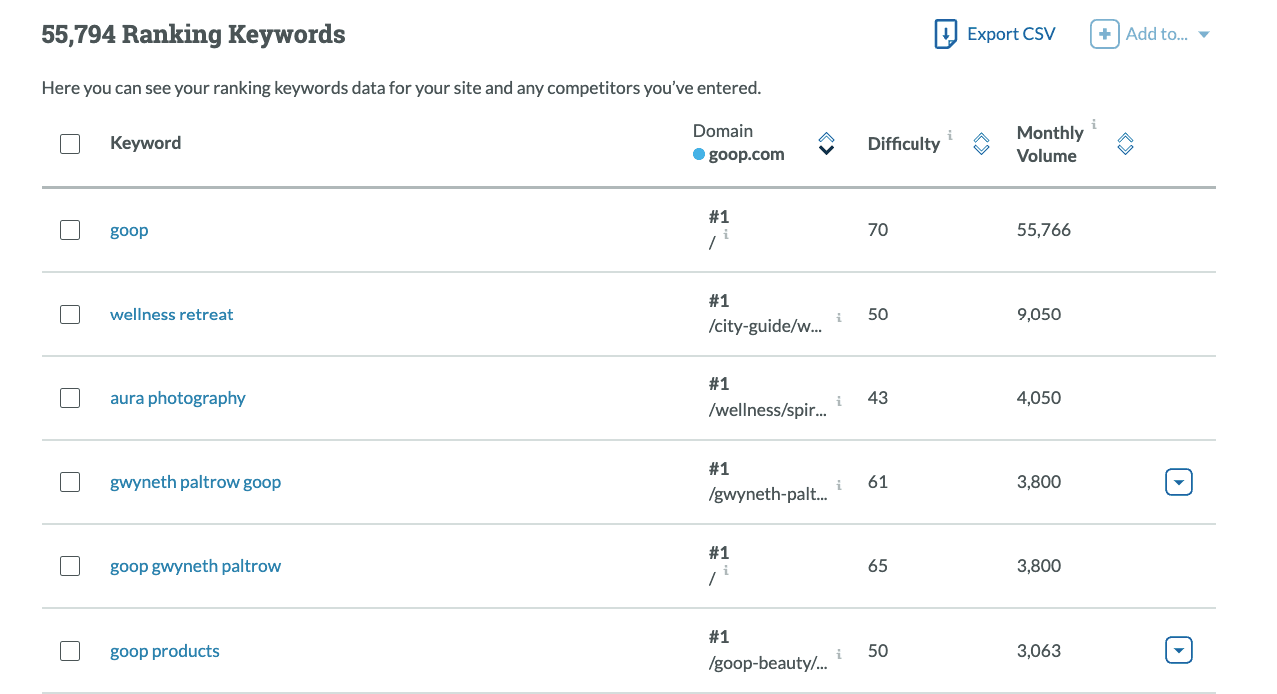Click the info icon beside Difficulty header
This screenshot has width=1277, height=694.
pos(949,136)
